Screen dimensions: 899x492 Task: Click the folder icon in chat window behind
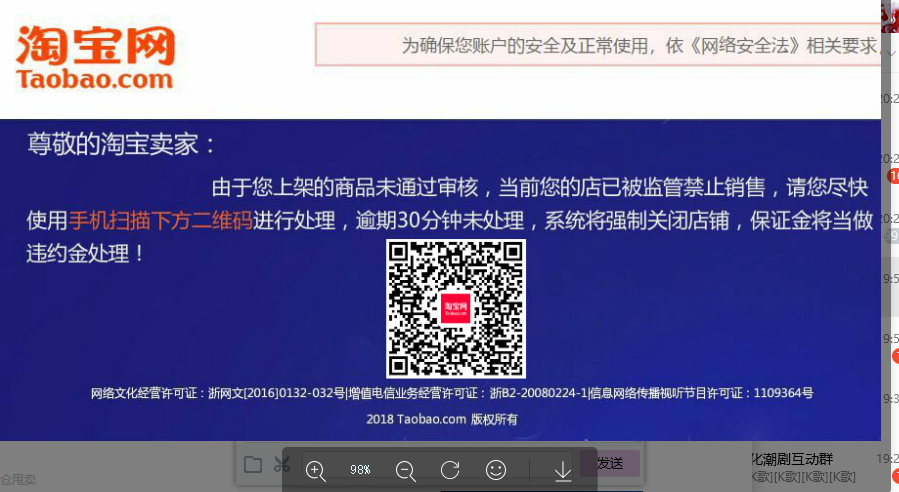tap(253, 464)
